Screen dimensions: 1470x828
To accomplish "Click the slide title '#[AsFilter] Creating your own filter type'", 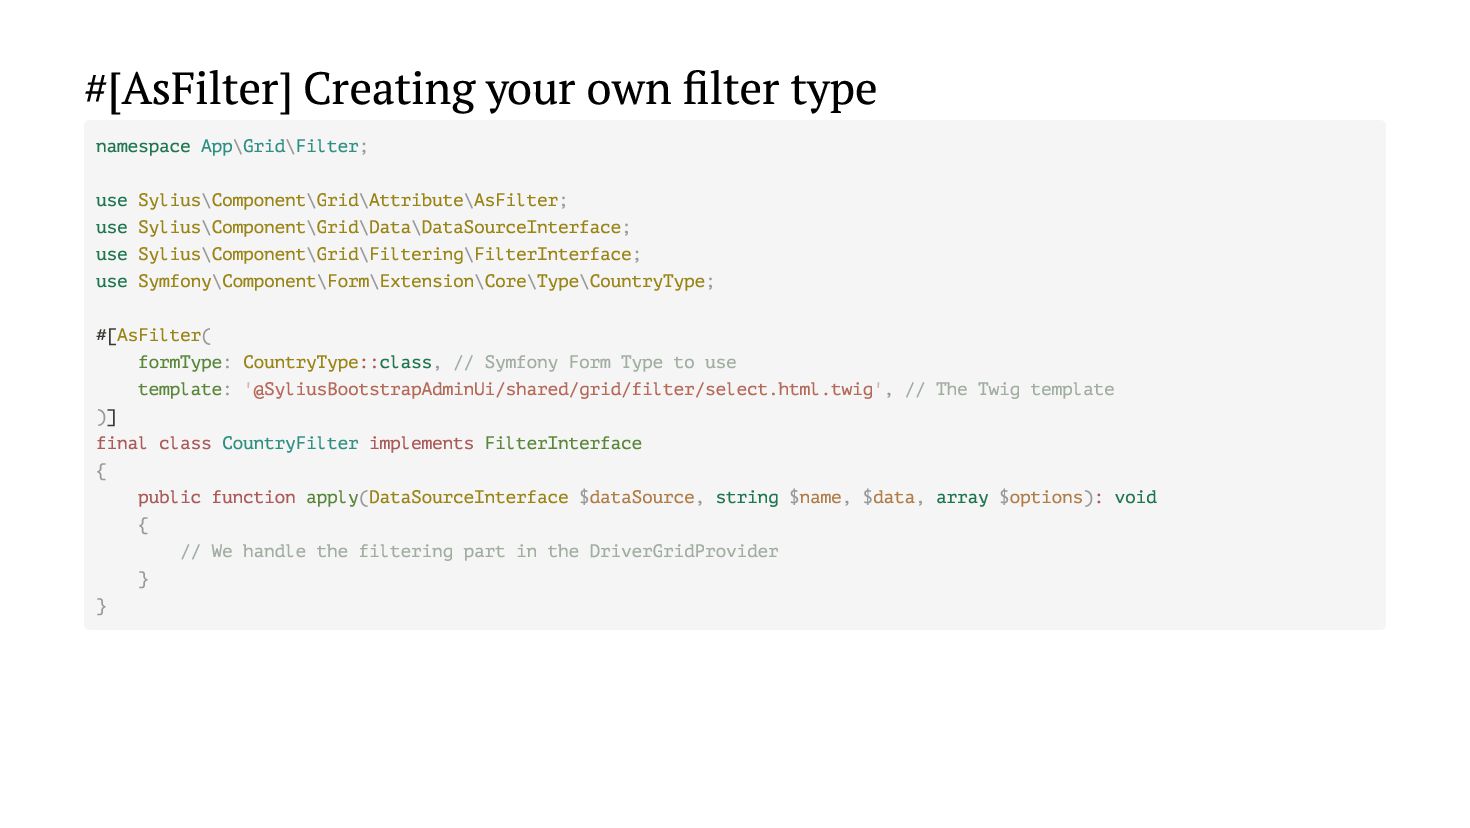I will click(x=480, y=89).
